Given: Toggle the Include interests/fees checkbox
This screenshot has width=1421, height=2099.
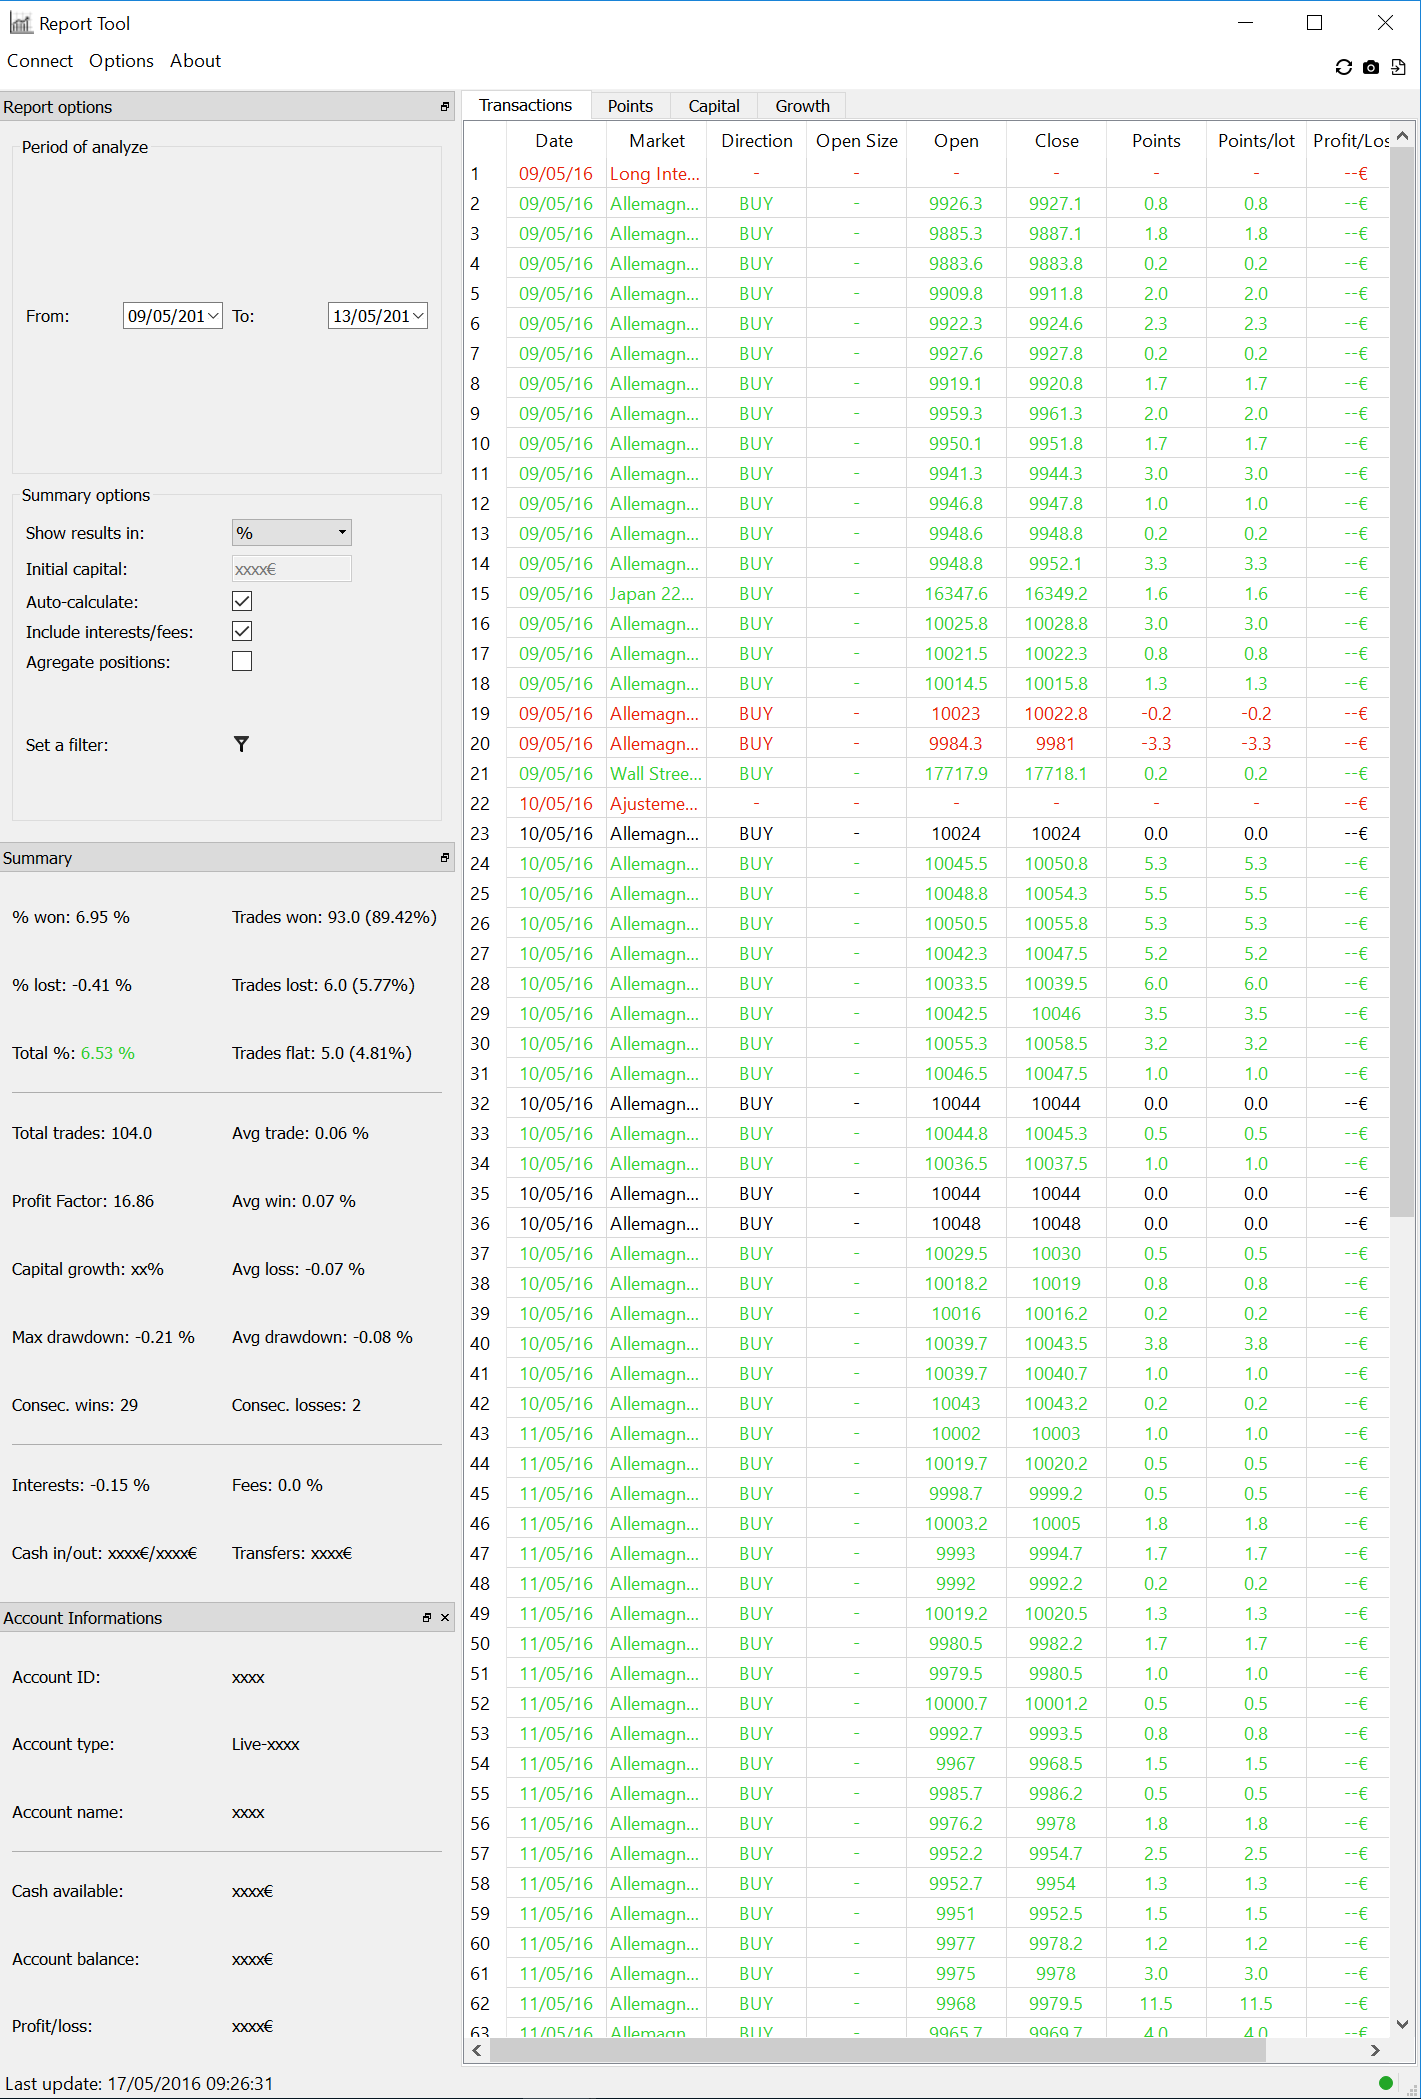Looking at the screenshot, I should pyautogui.click(x=242, y=631).
